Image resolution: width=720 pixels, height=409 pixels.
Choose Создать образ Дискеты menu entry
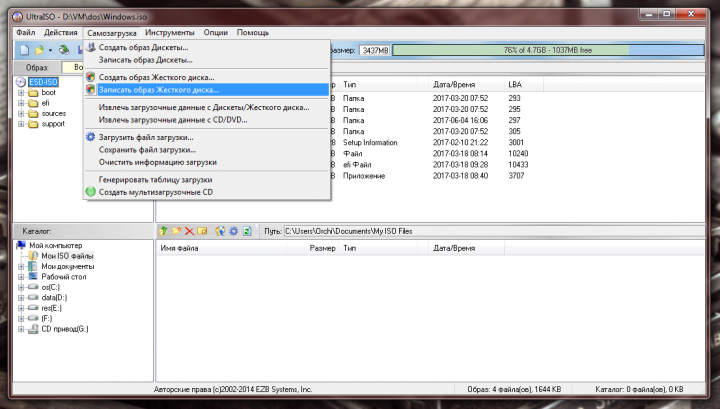[207, 47]
